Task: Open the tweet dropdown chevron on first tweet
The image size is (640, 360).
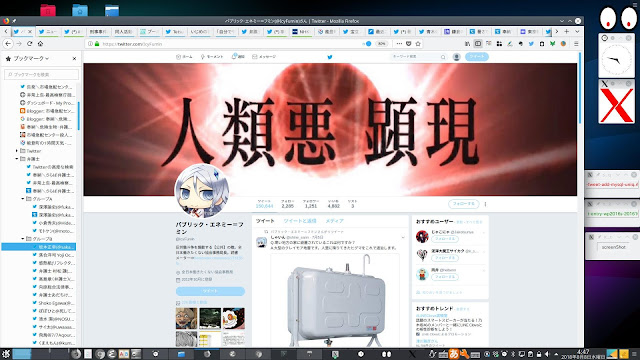Action: click(403, 237)
